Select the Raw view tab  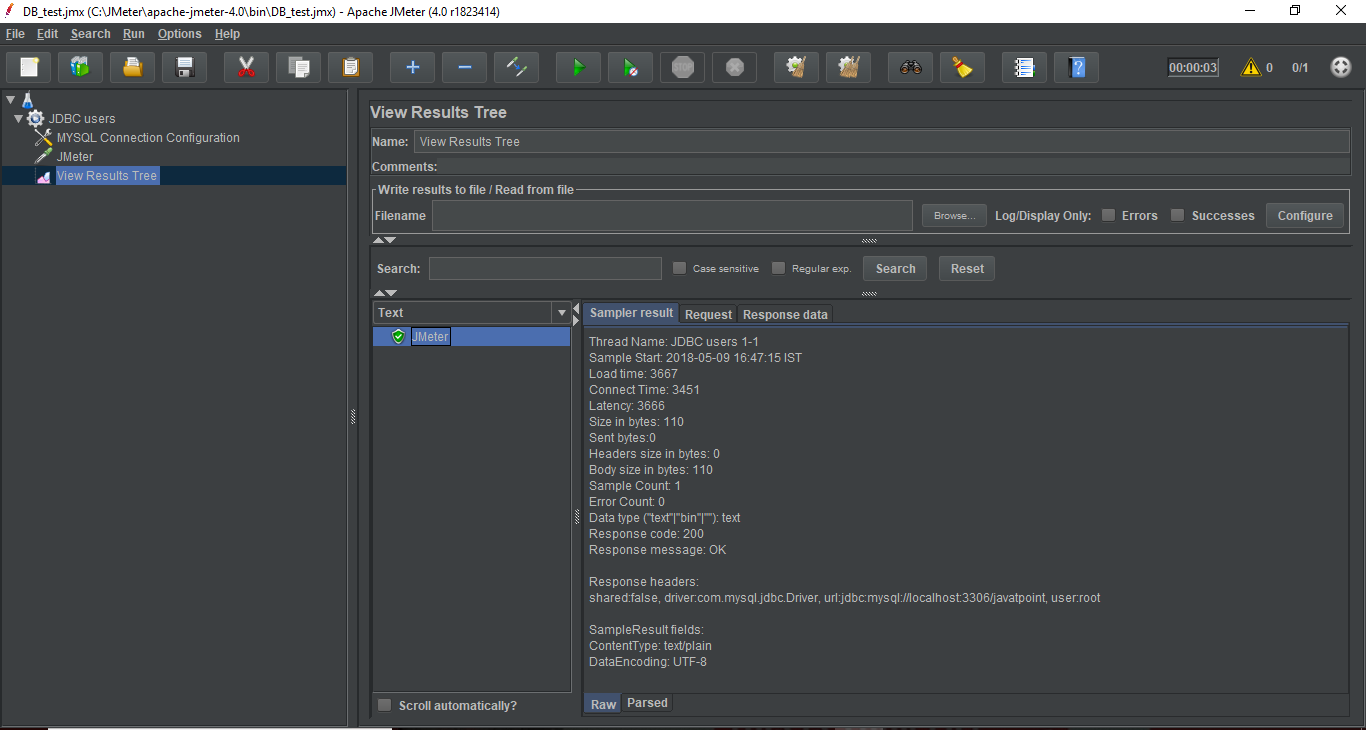click(603, 704)
